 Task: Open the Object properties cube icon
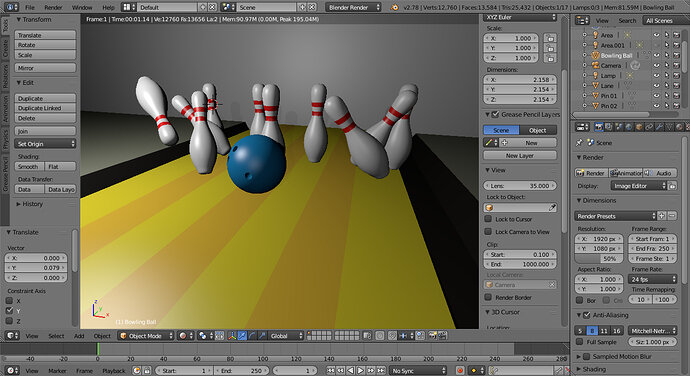[639, 127]
